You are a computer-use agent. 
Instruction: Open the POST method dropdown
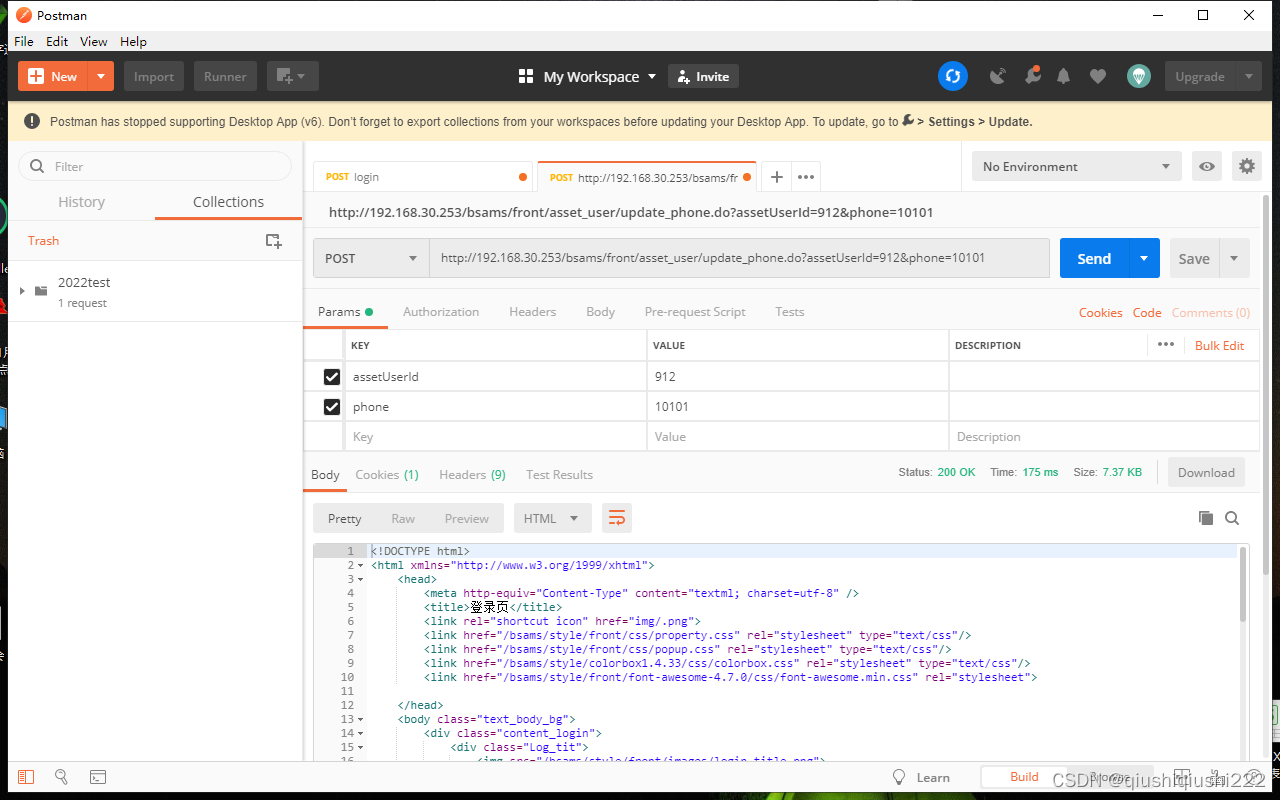[x=371, y=258]
